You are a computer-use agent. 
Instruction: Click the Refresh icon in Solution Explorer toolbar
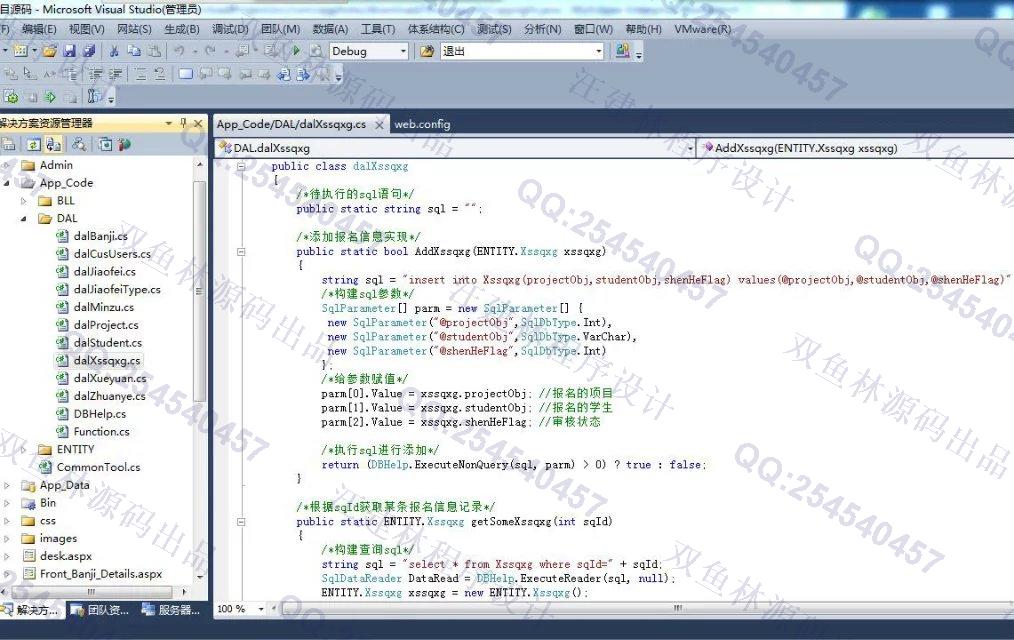point(34,144)
